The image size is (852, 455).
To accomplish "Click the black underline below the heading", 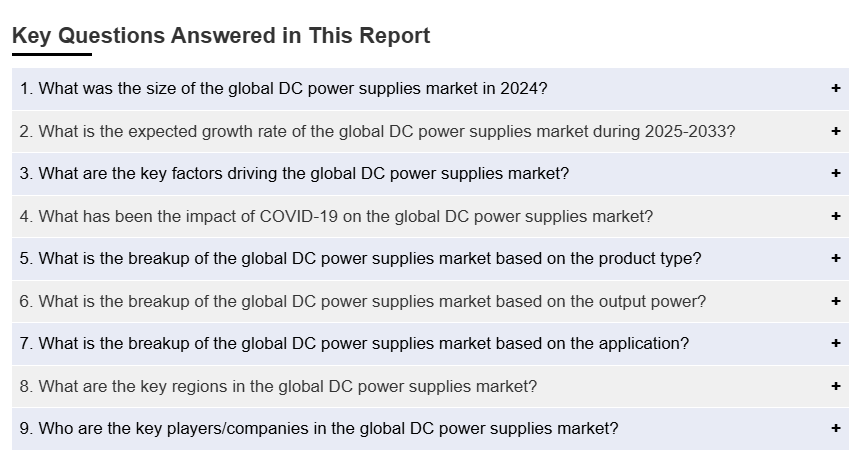I will coord(51,54).
